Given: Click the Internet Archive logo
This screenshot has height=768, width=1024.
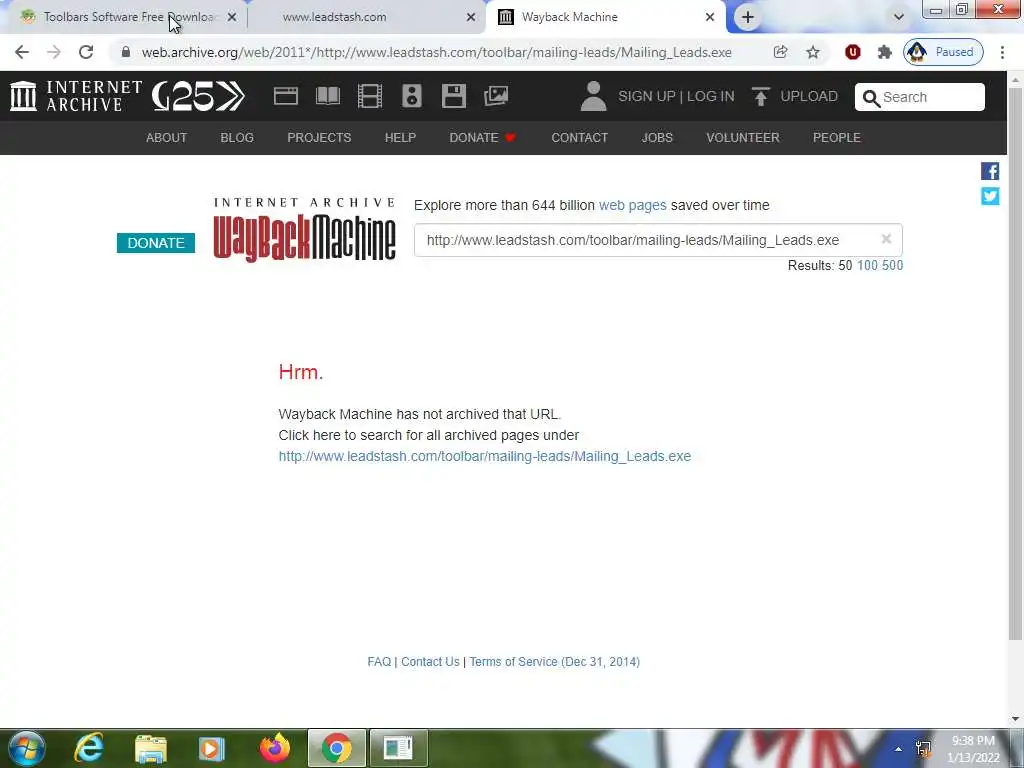Looking at the screenshot, I should click(76, 96).
